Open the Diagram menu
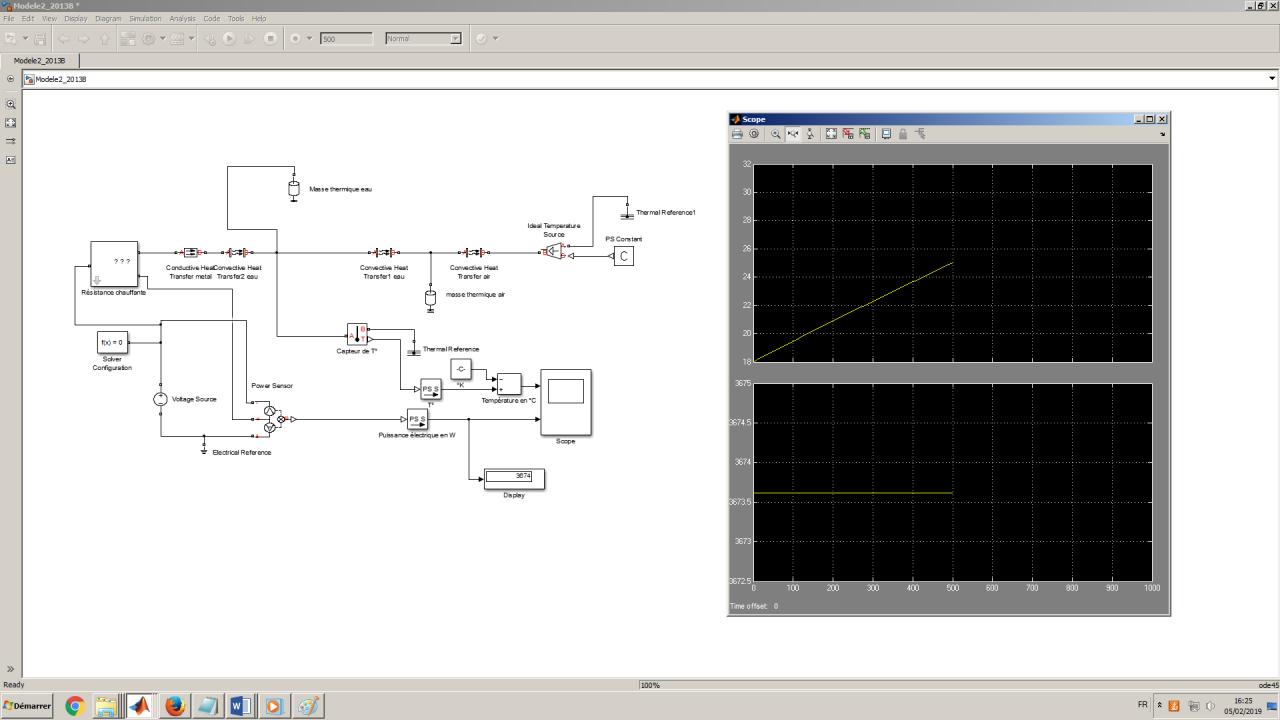Image resolution: width=1280 pixels, height=720 pixels. 108,18
